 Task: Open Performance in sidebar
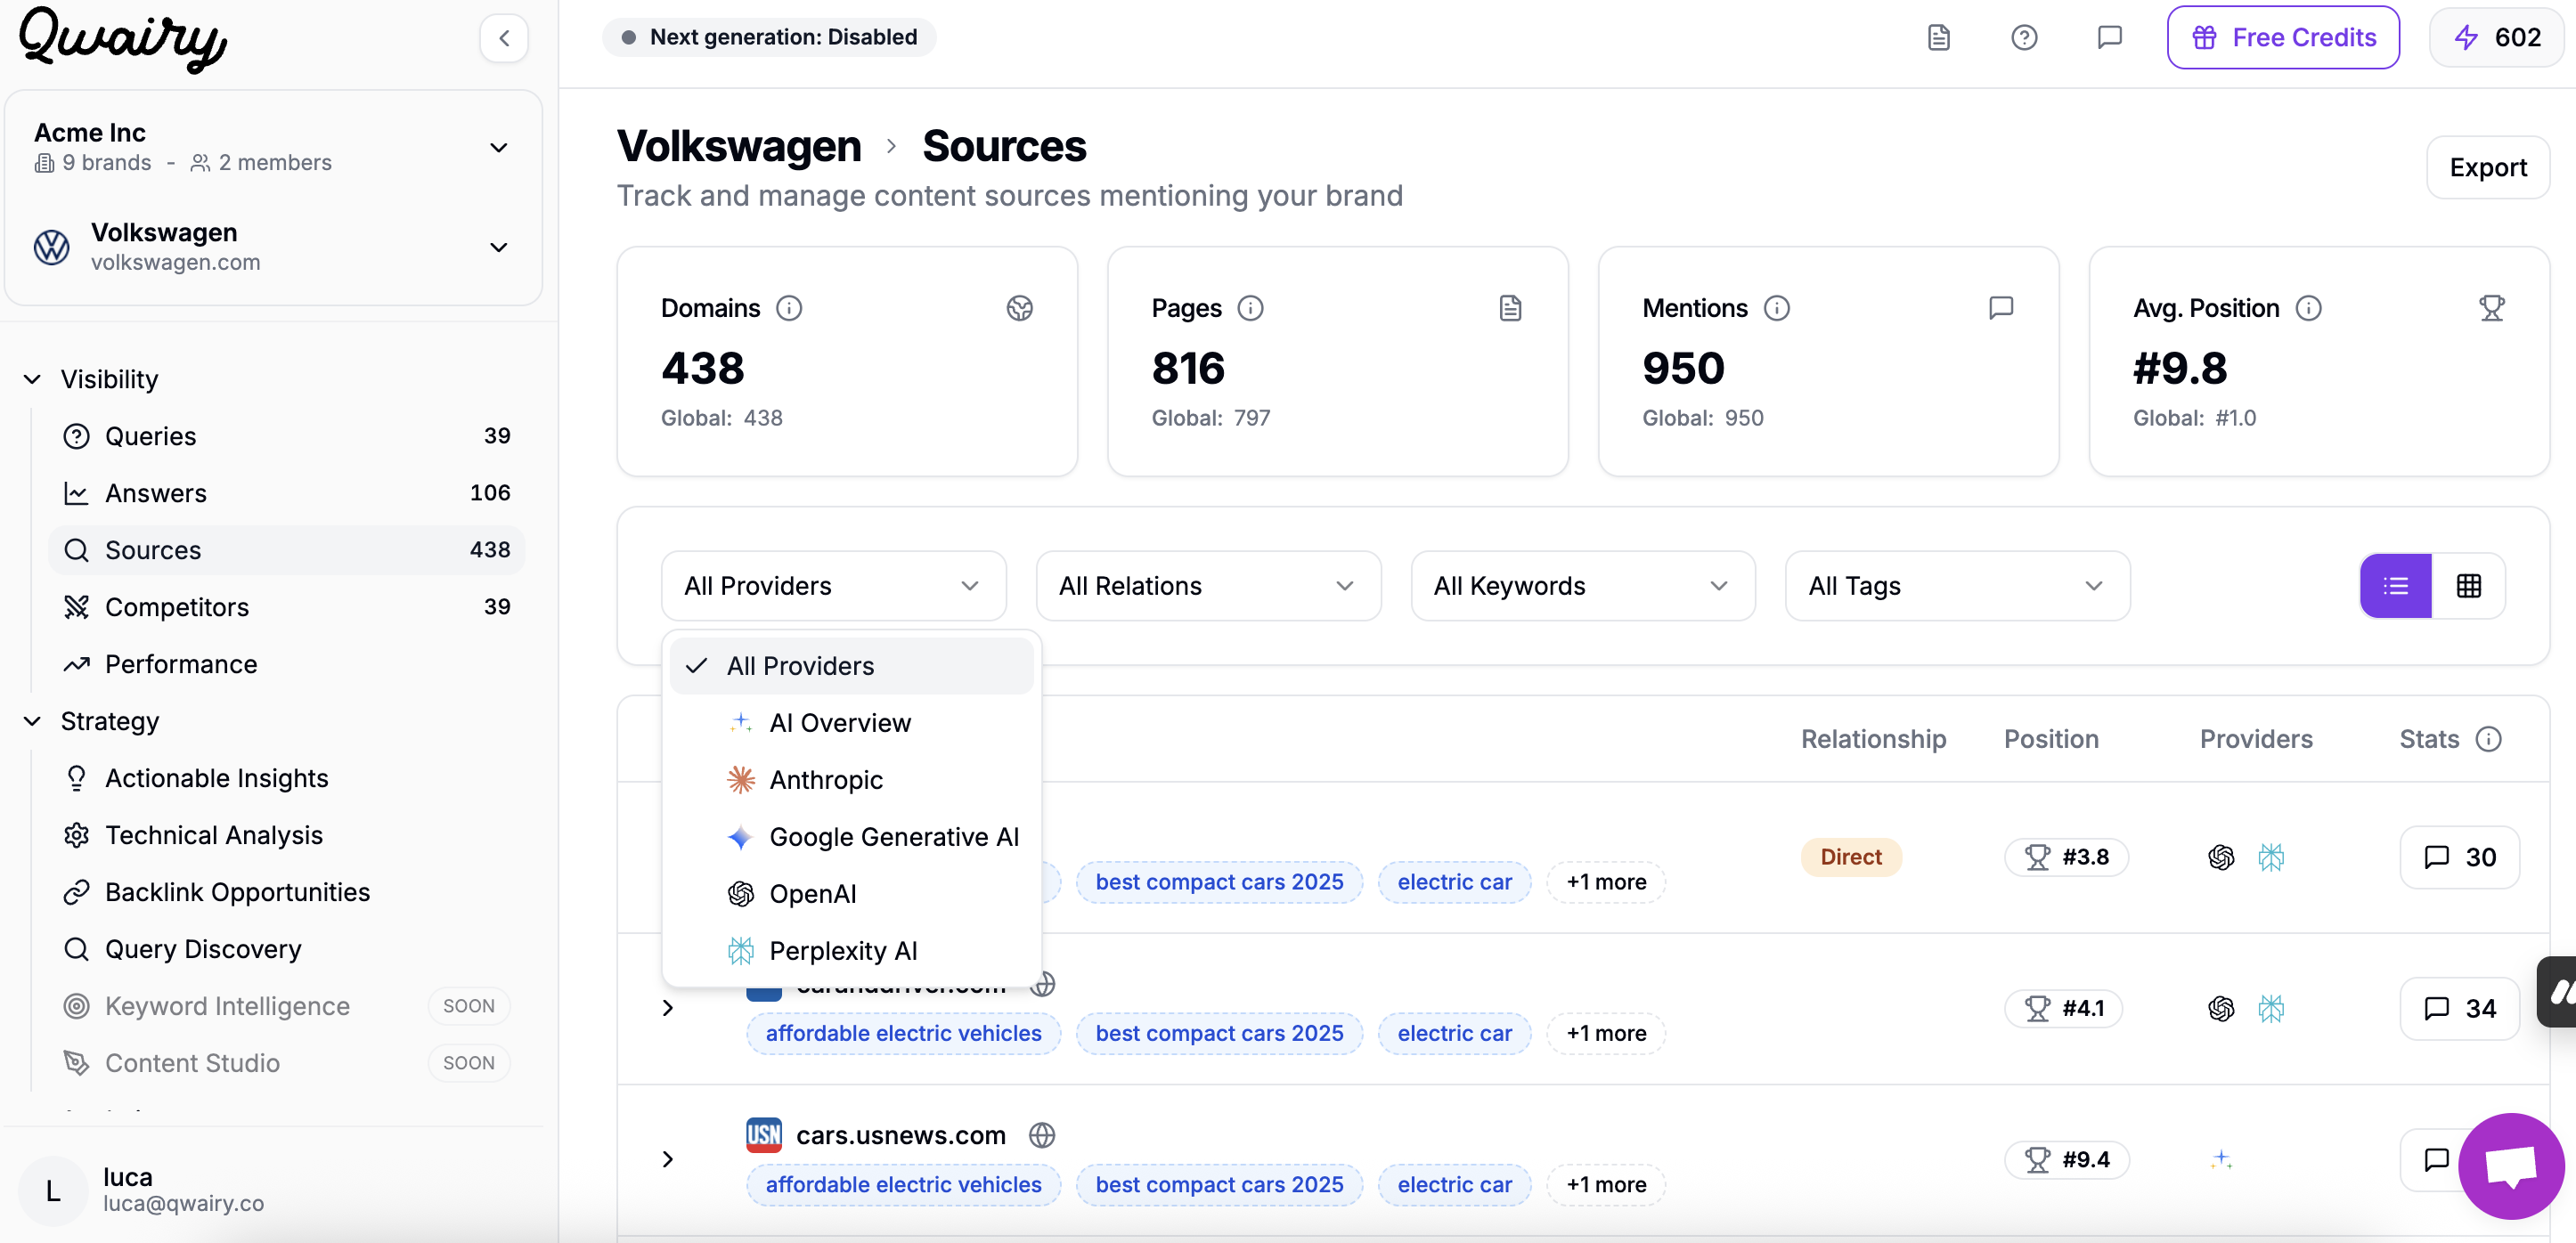point(286,664)
